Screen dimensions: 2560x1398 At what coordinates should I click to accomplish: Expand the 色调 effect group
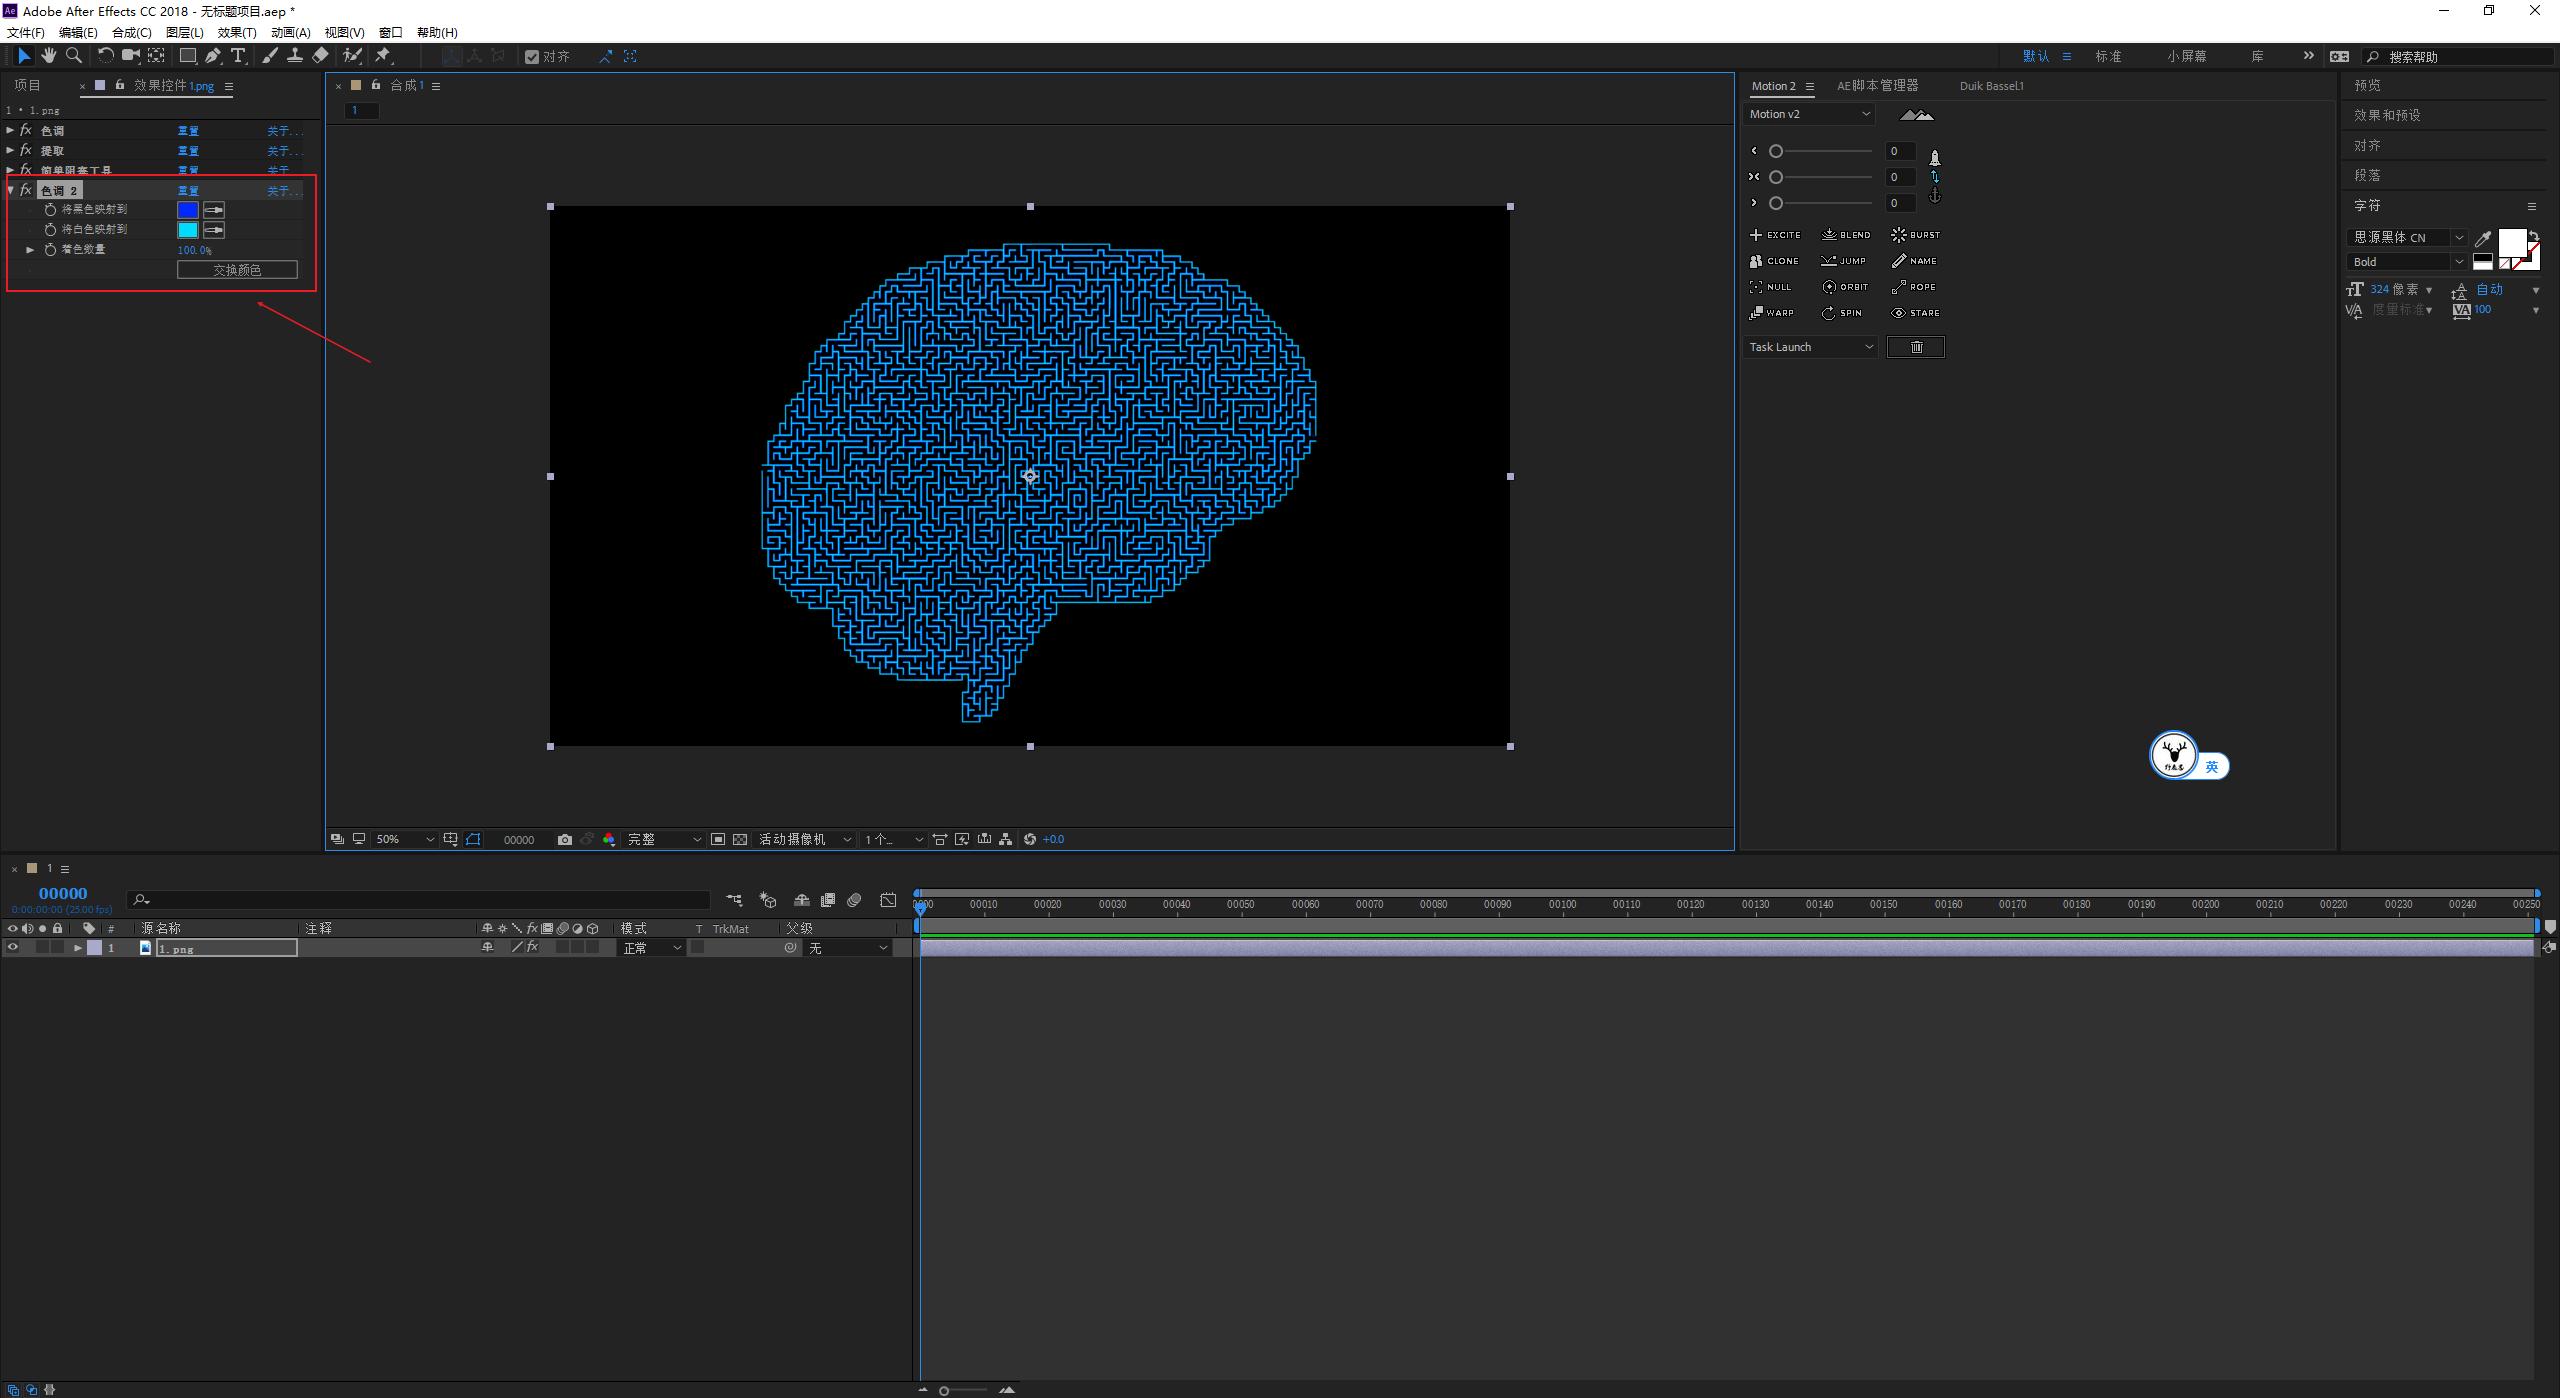click(x=10, y=130)
